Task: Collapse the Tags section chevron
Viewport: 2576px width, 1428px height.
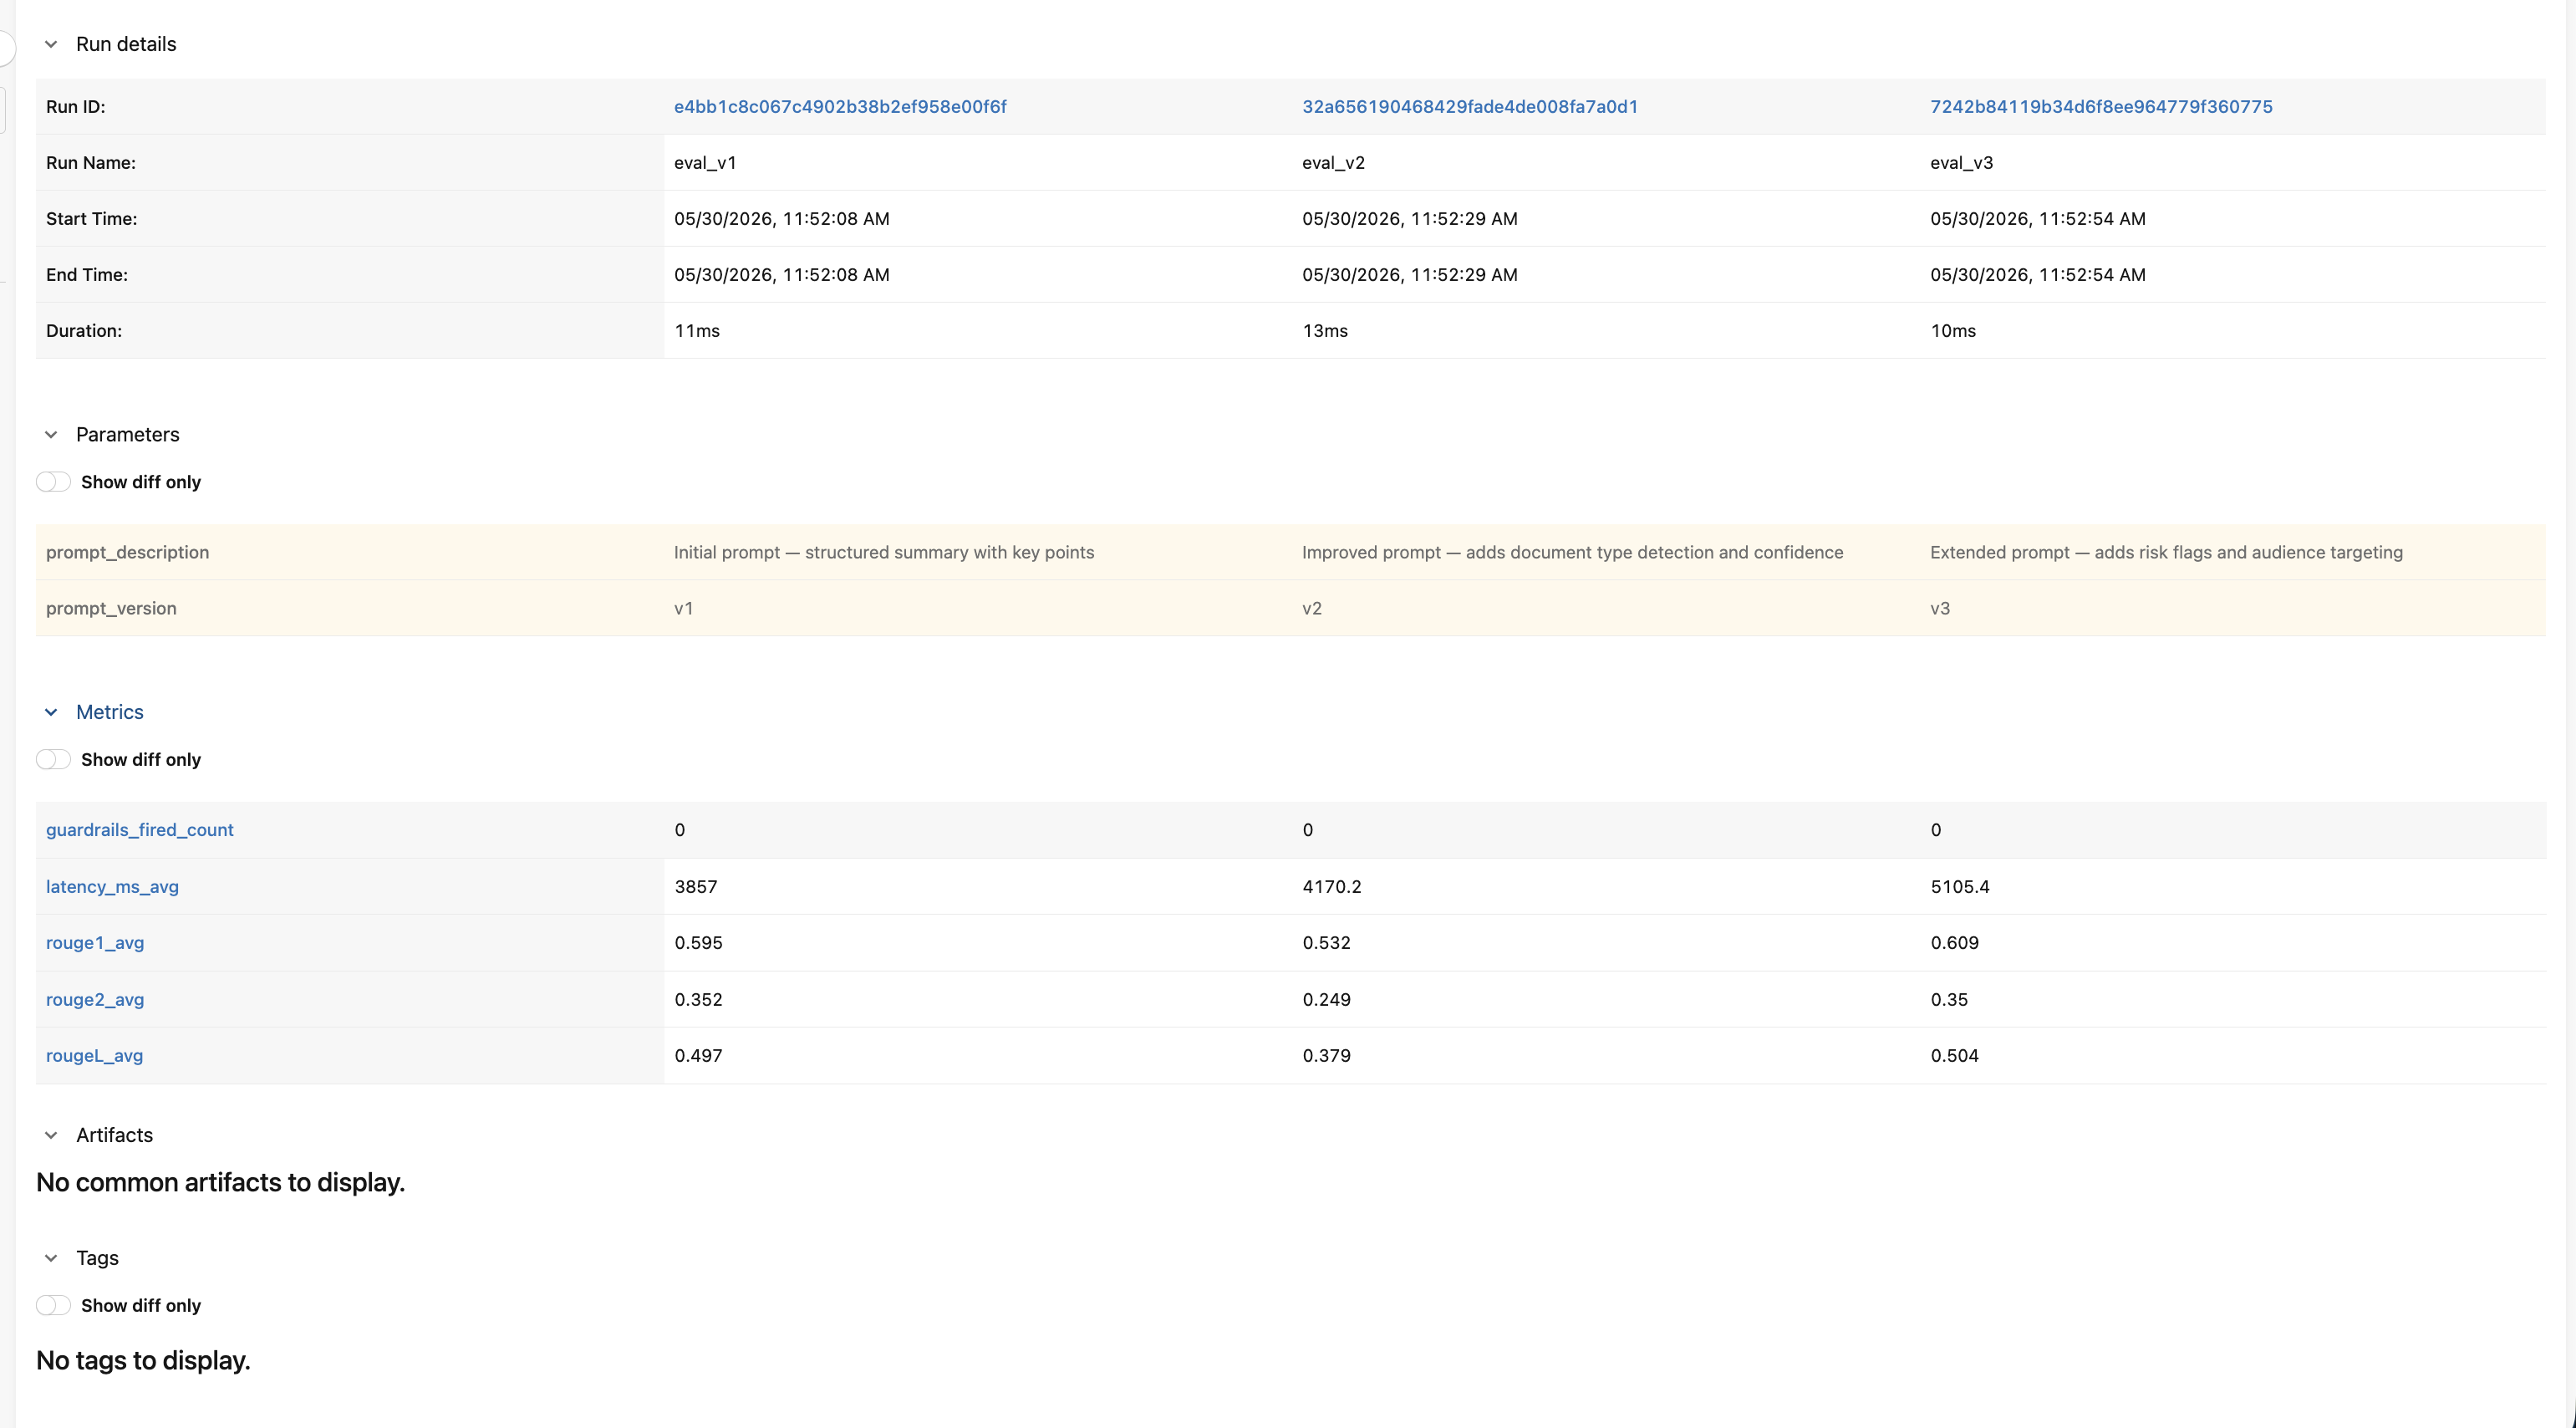Action: pyautogui.click(x=51, y=1258)
